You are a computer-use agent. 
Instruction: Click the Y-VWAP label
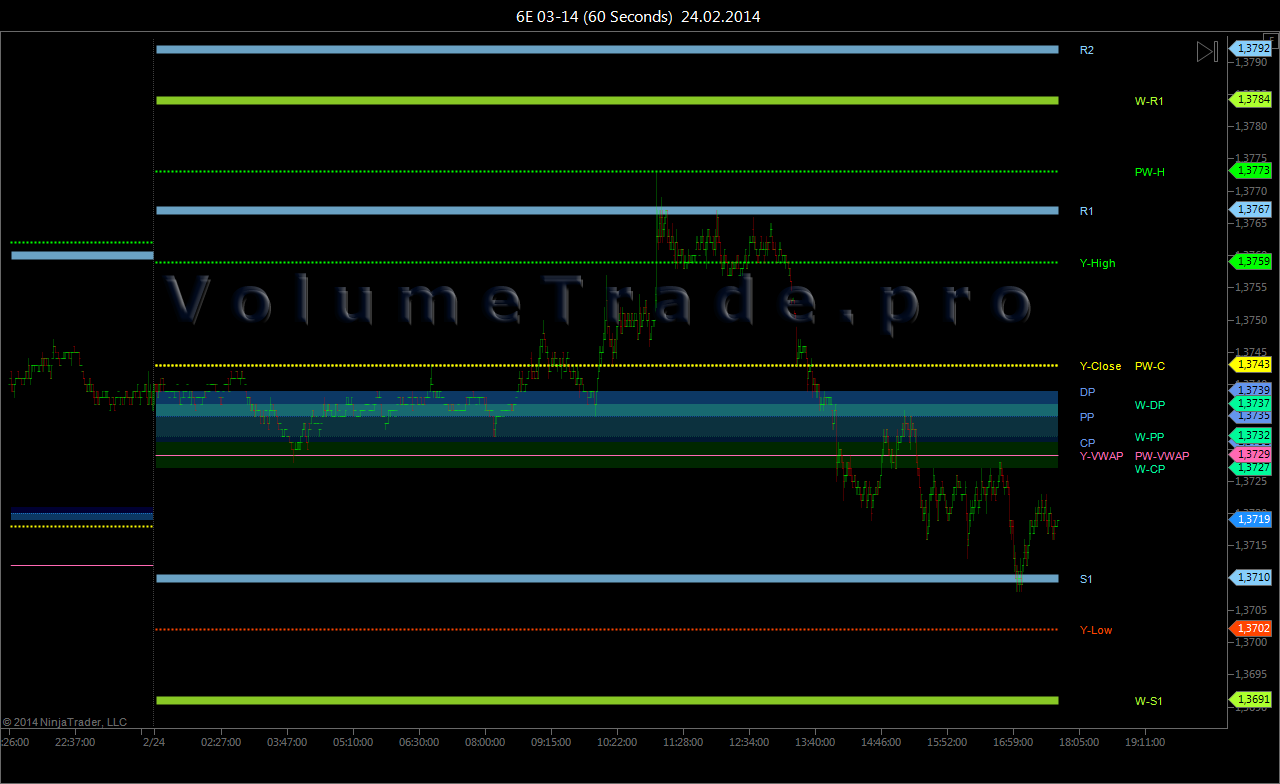[x=1101, y=456]
